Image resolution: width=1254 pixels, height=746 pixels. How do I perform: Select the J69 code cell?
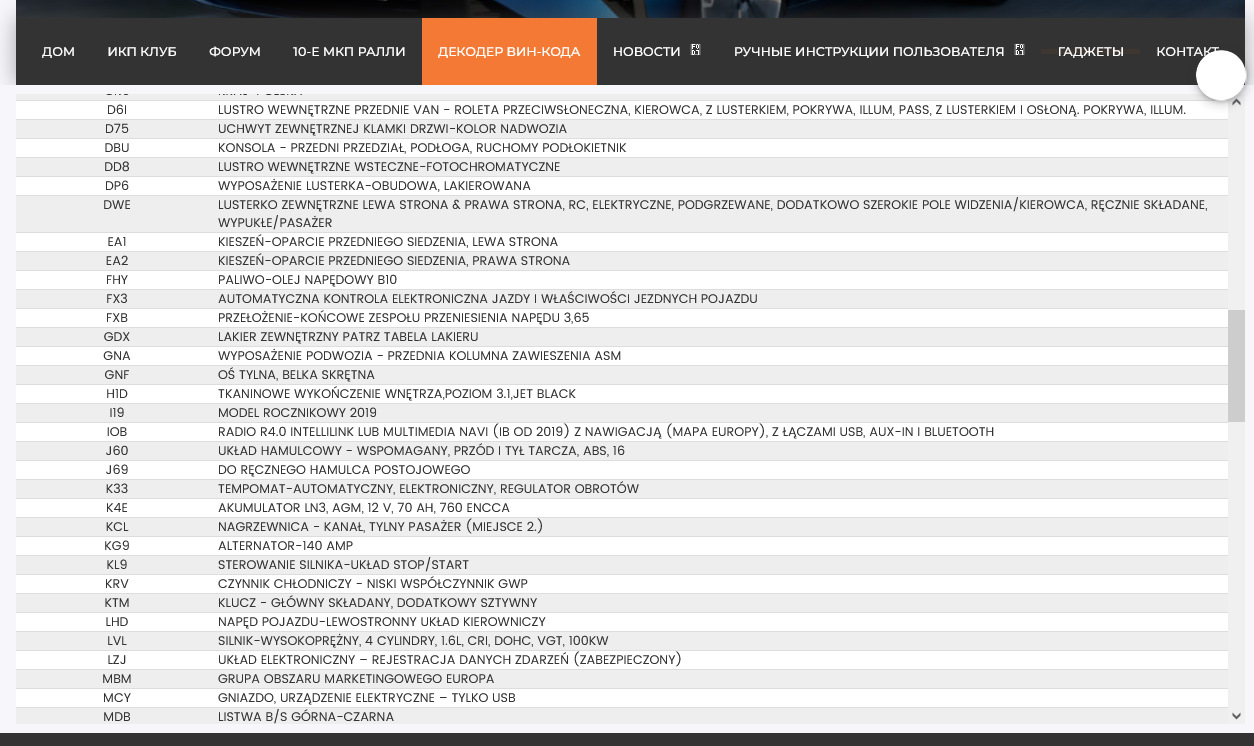click(x=117, y=470)
